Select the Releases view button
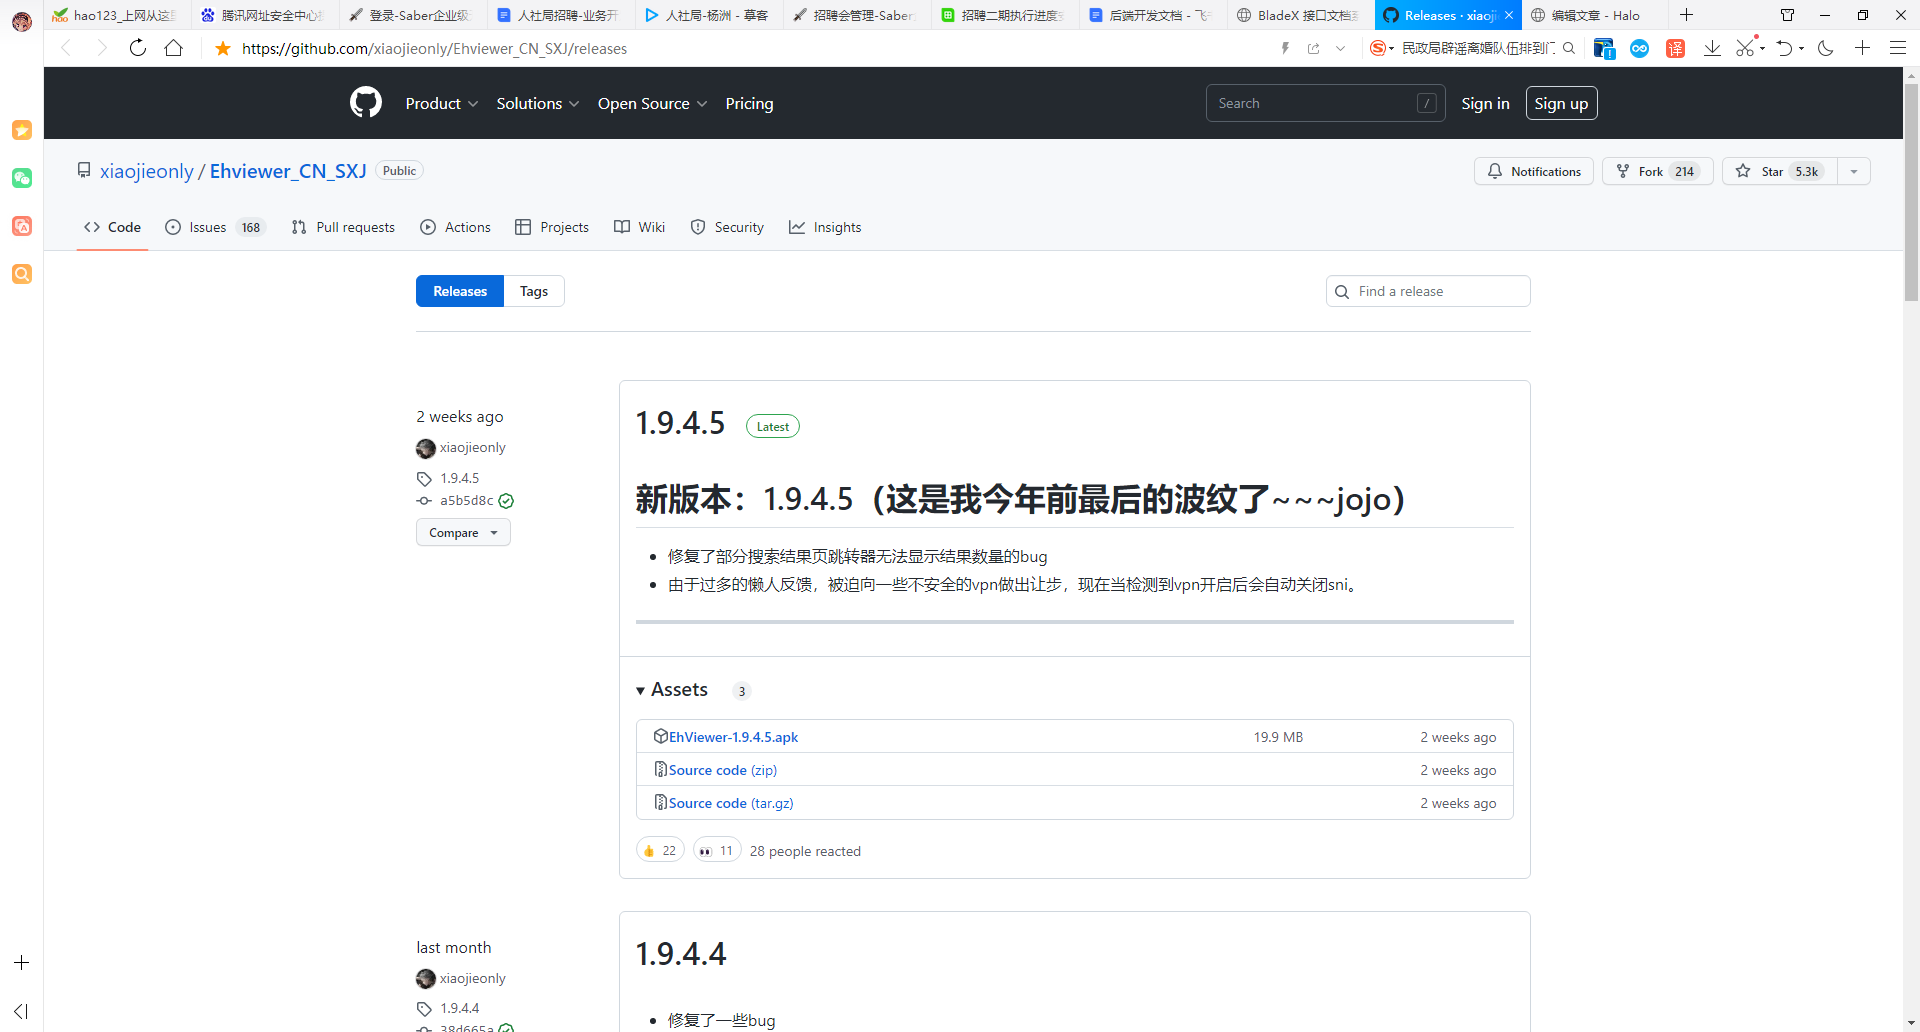Image resolution: width=1920 pixels, height=1032 pixels. pyautogui.click(x=460, y=291)
